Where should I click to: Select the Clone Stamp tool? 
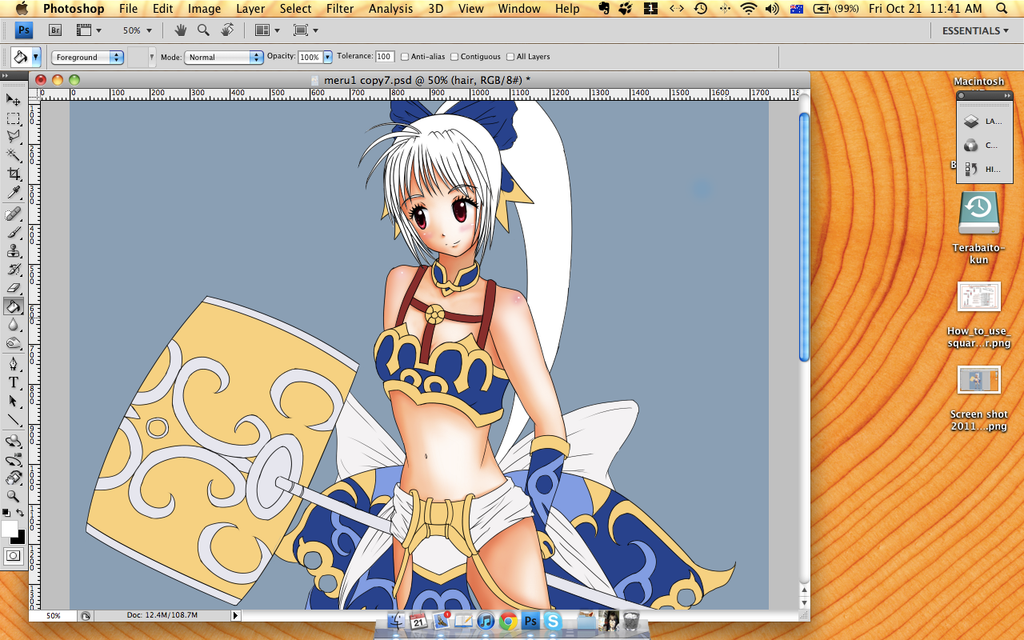tap(13, 251)
